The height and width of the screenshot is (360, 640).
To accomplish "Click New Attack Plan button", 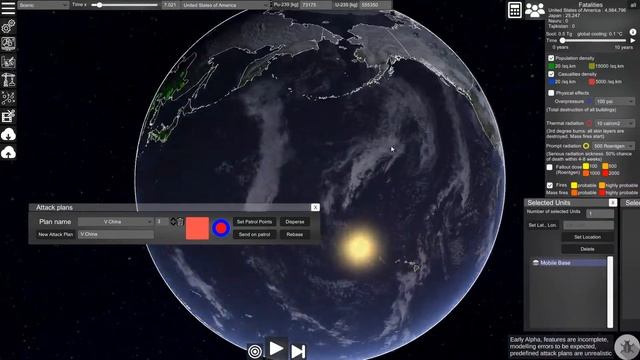I will pyautogui.click(x=56, y=235).
